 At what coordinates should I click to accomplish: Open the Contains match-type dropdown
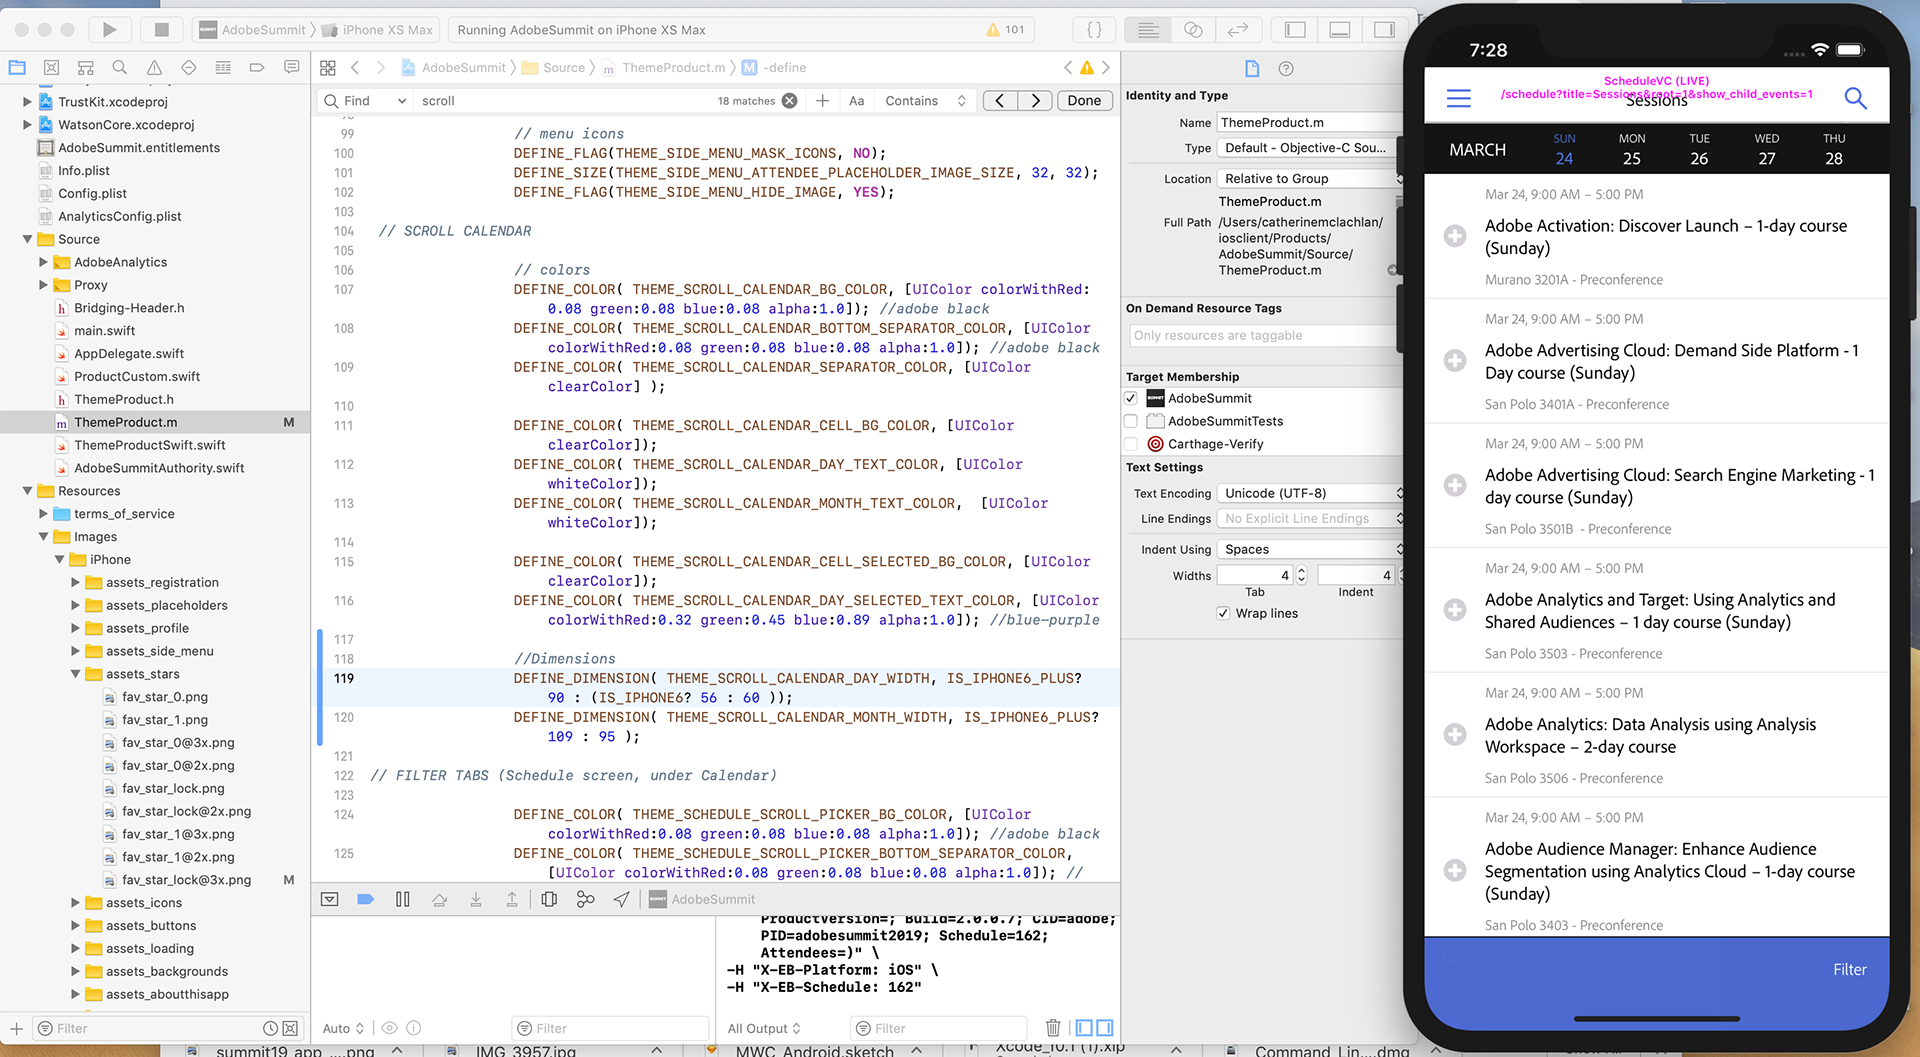pos(925,101)
